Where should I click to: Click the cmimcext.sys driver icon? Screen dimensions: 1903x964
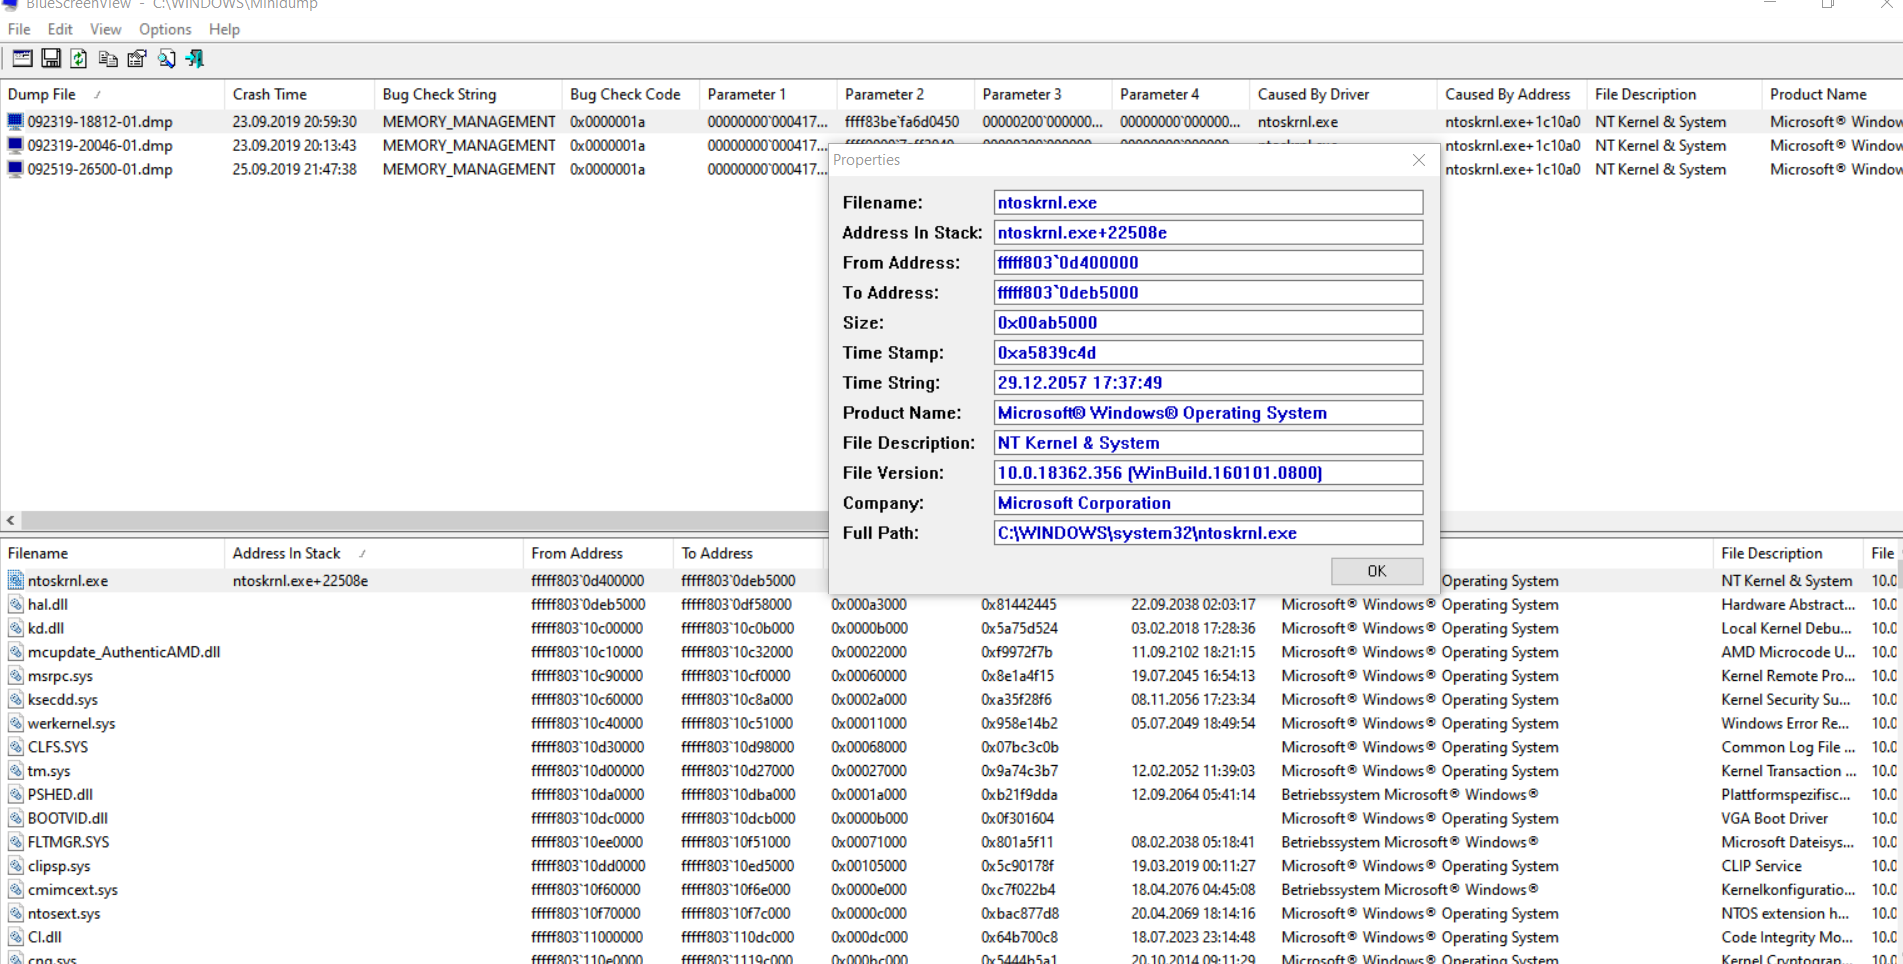(x=16, y=890)
